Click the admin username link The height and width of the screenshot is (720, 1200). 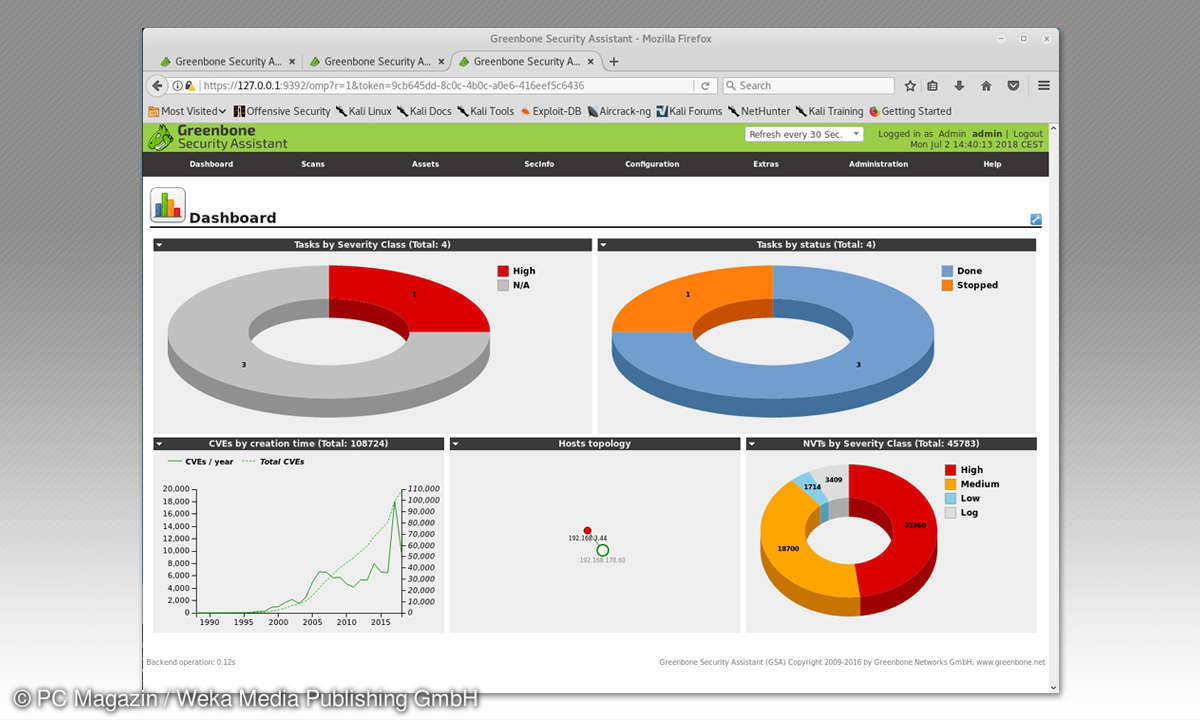click(987, 134)
